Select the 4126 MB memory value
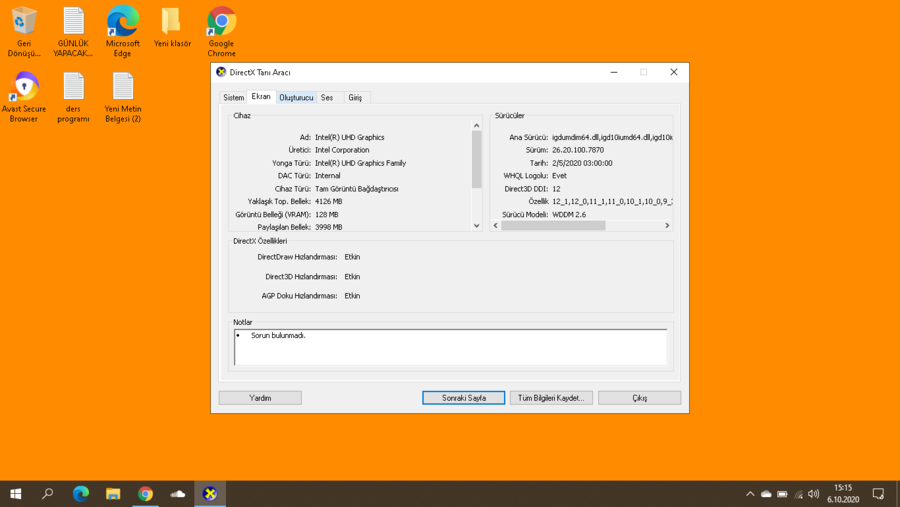 328,202
